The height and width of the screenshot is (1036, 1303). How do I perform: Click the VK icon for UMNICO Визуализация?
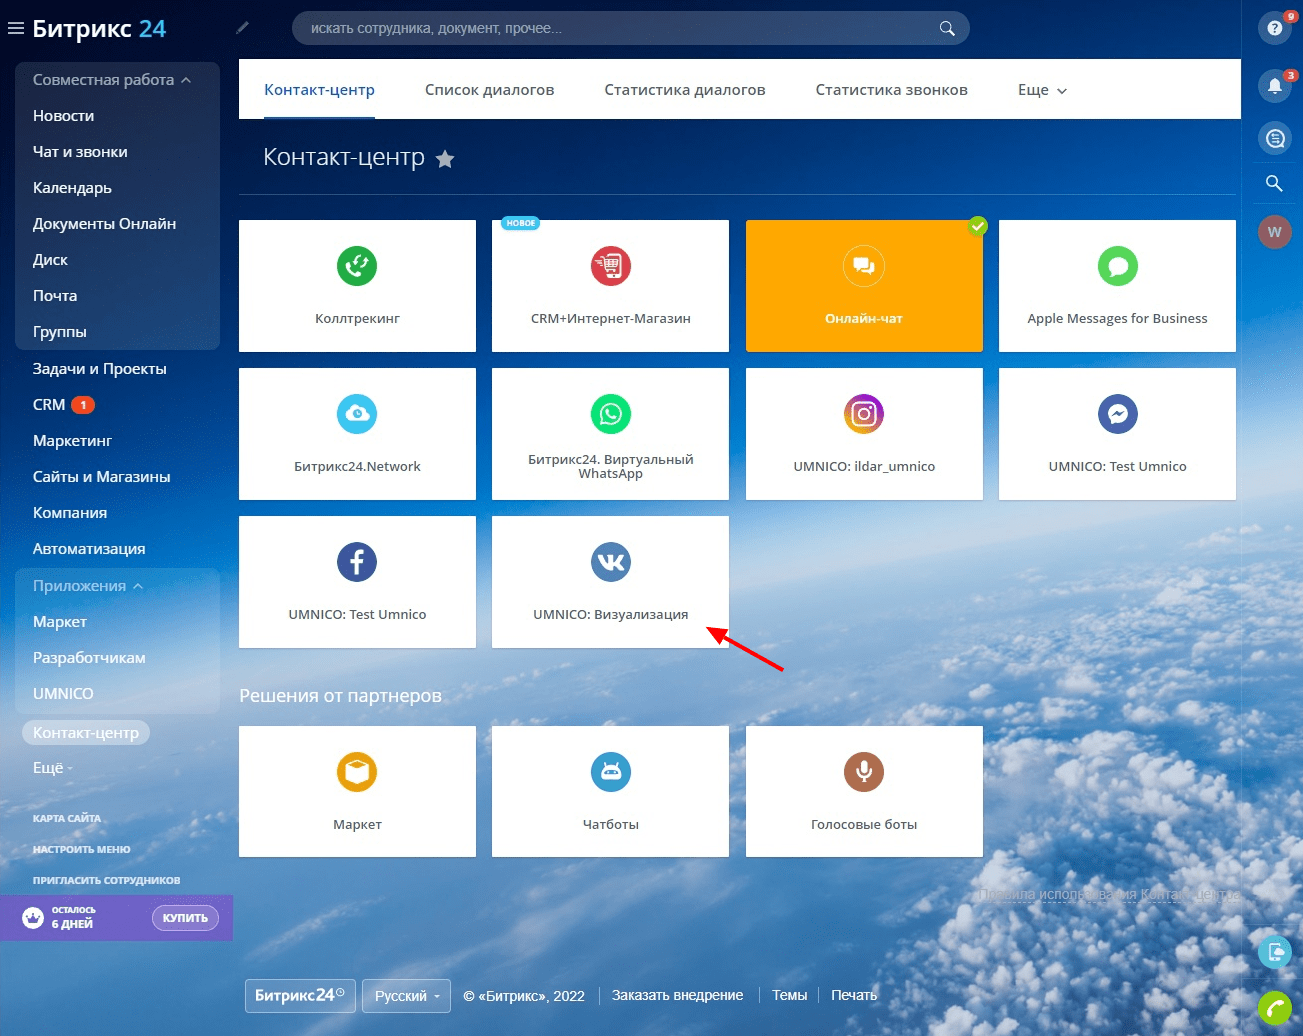click(x=610, y=562)
